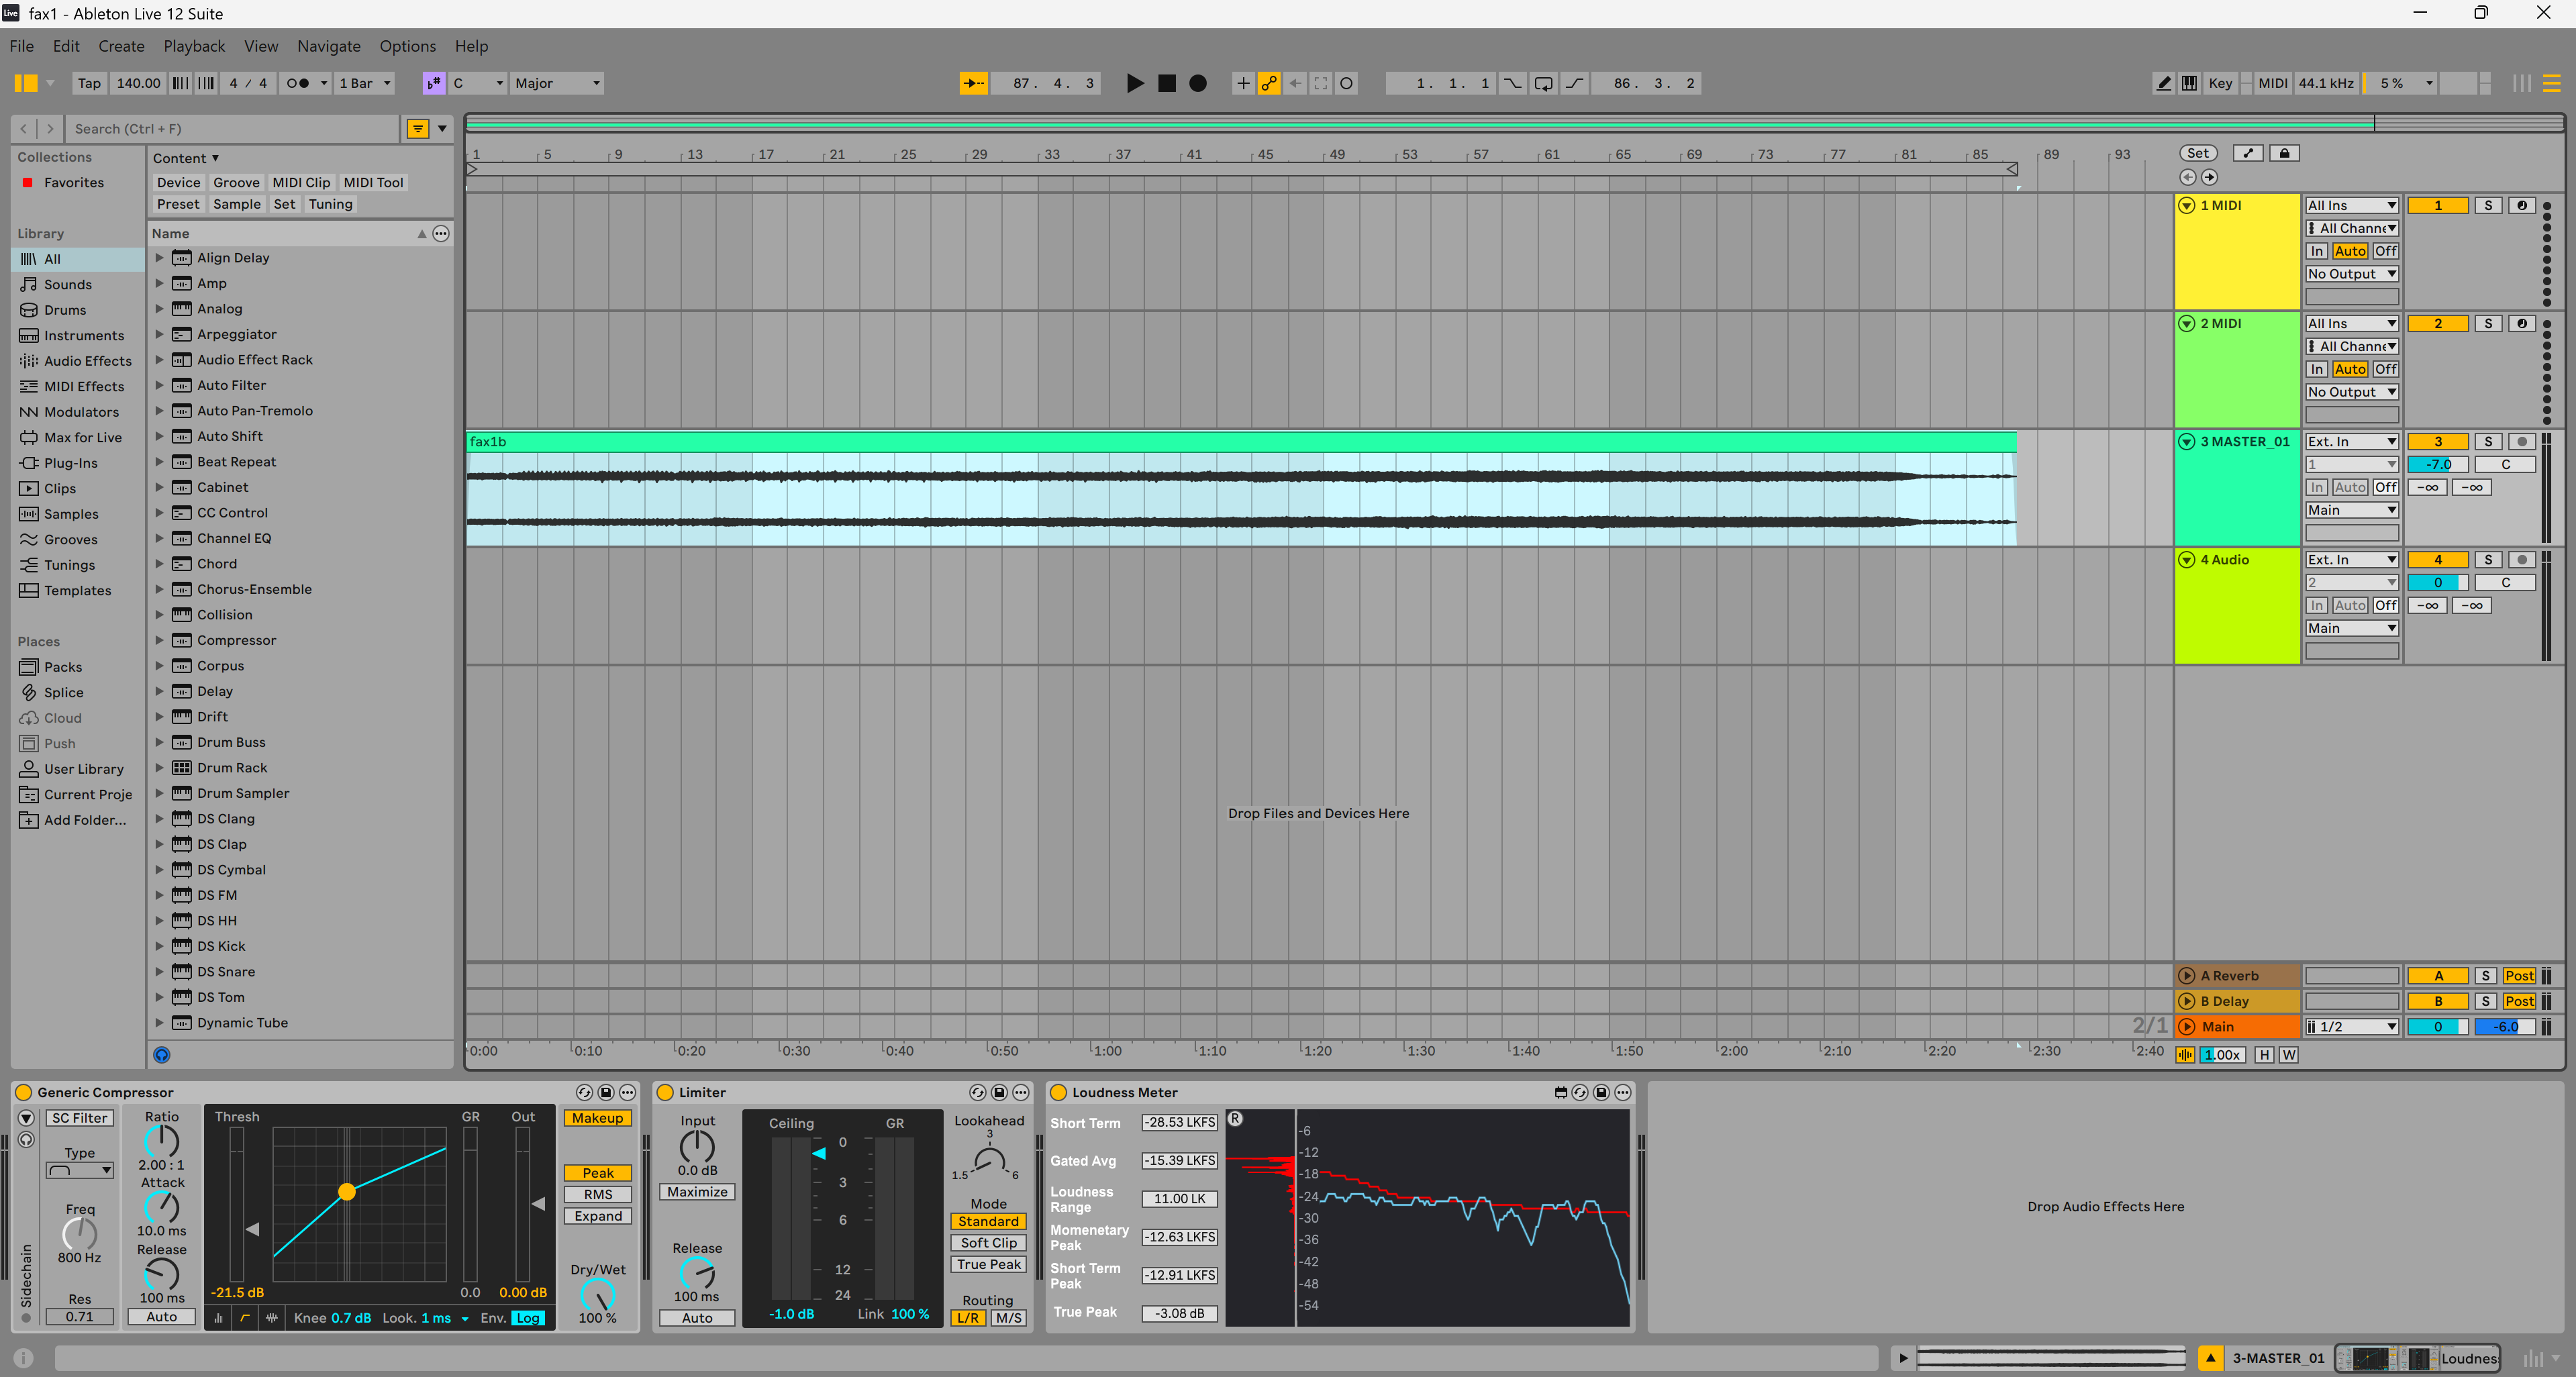Click the Tap tempo button
This screenshot has width=2576, height=1377.
tap(89, 83)
